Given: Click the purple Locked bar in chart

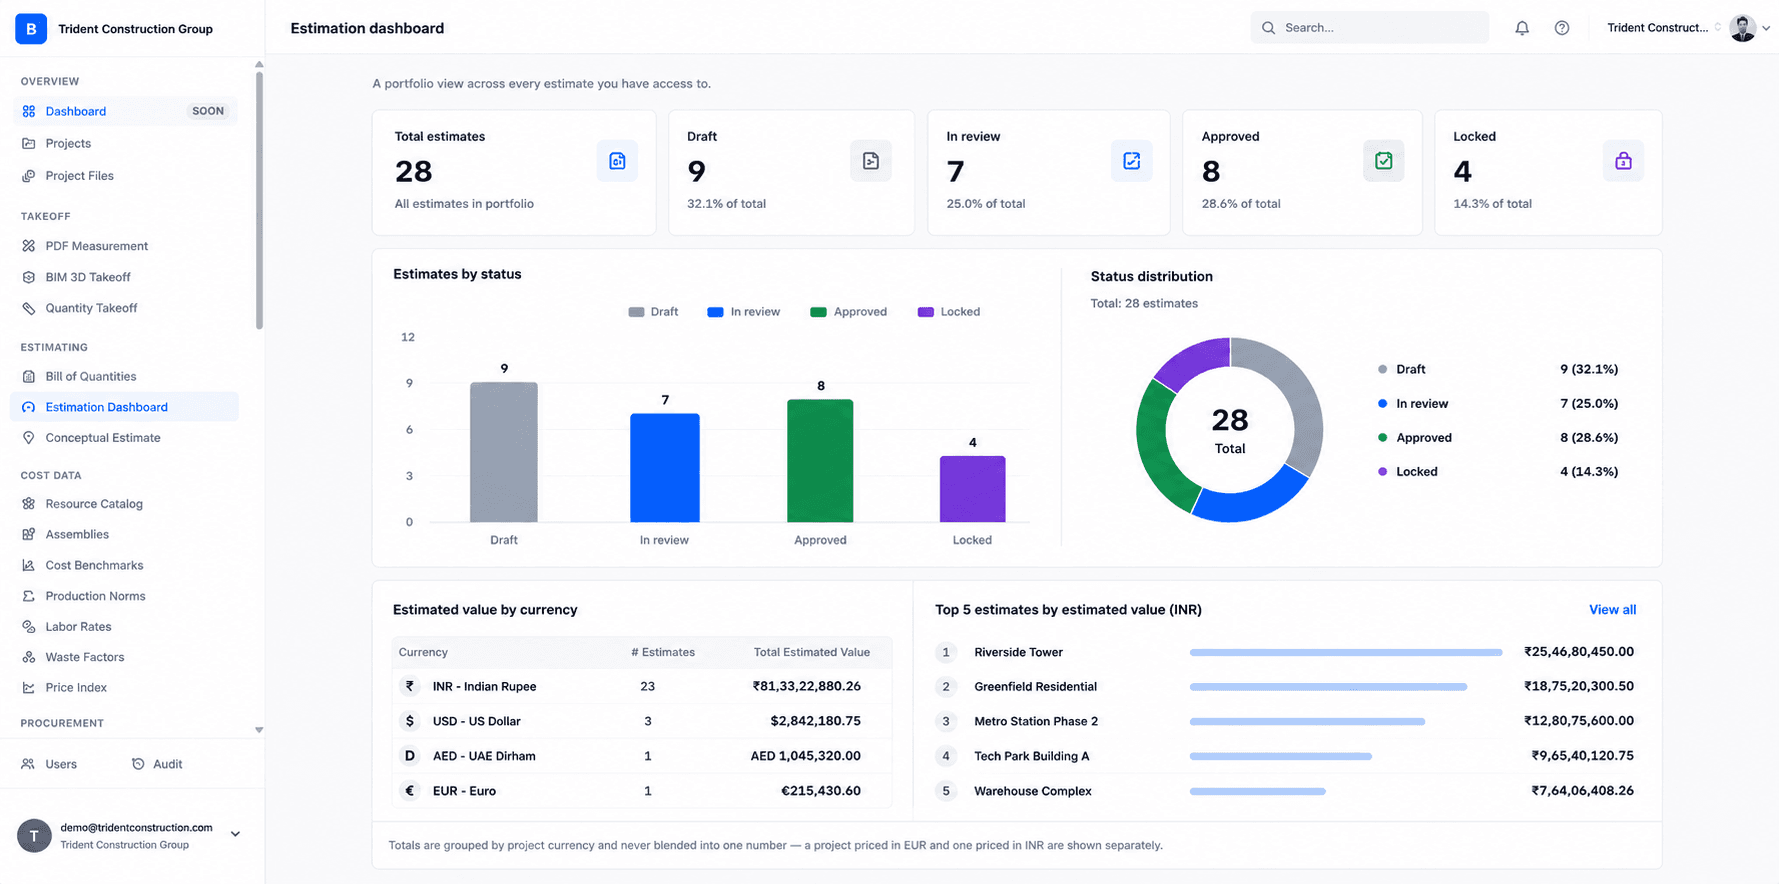Looking at the screenshot, I should (x=972, y=489).
